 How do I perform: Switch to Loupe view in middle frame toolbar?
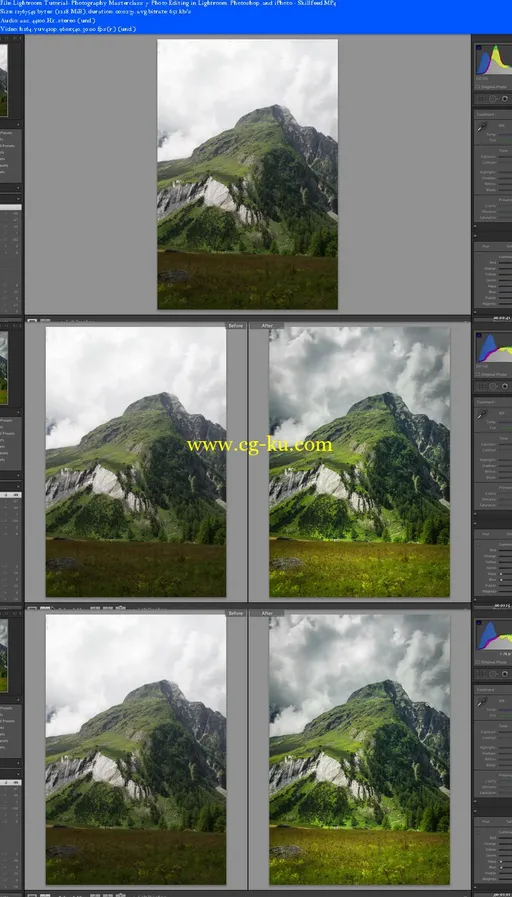coord(32,608)
